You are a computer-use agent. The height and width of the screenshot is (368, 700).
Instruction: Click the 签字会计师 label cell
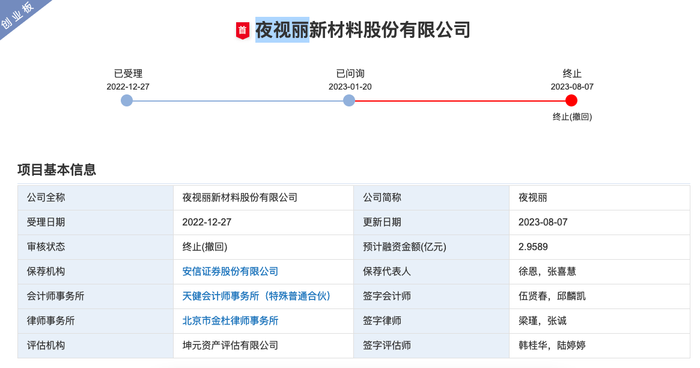pyautogui.click(x=431, y=296)
